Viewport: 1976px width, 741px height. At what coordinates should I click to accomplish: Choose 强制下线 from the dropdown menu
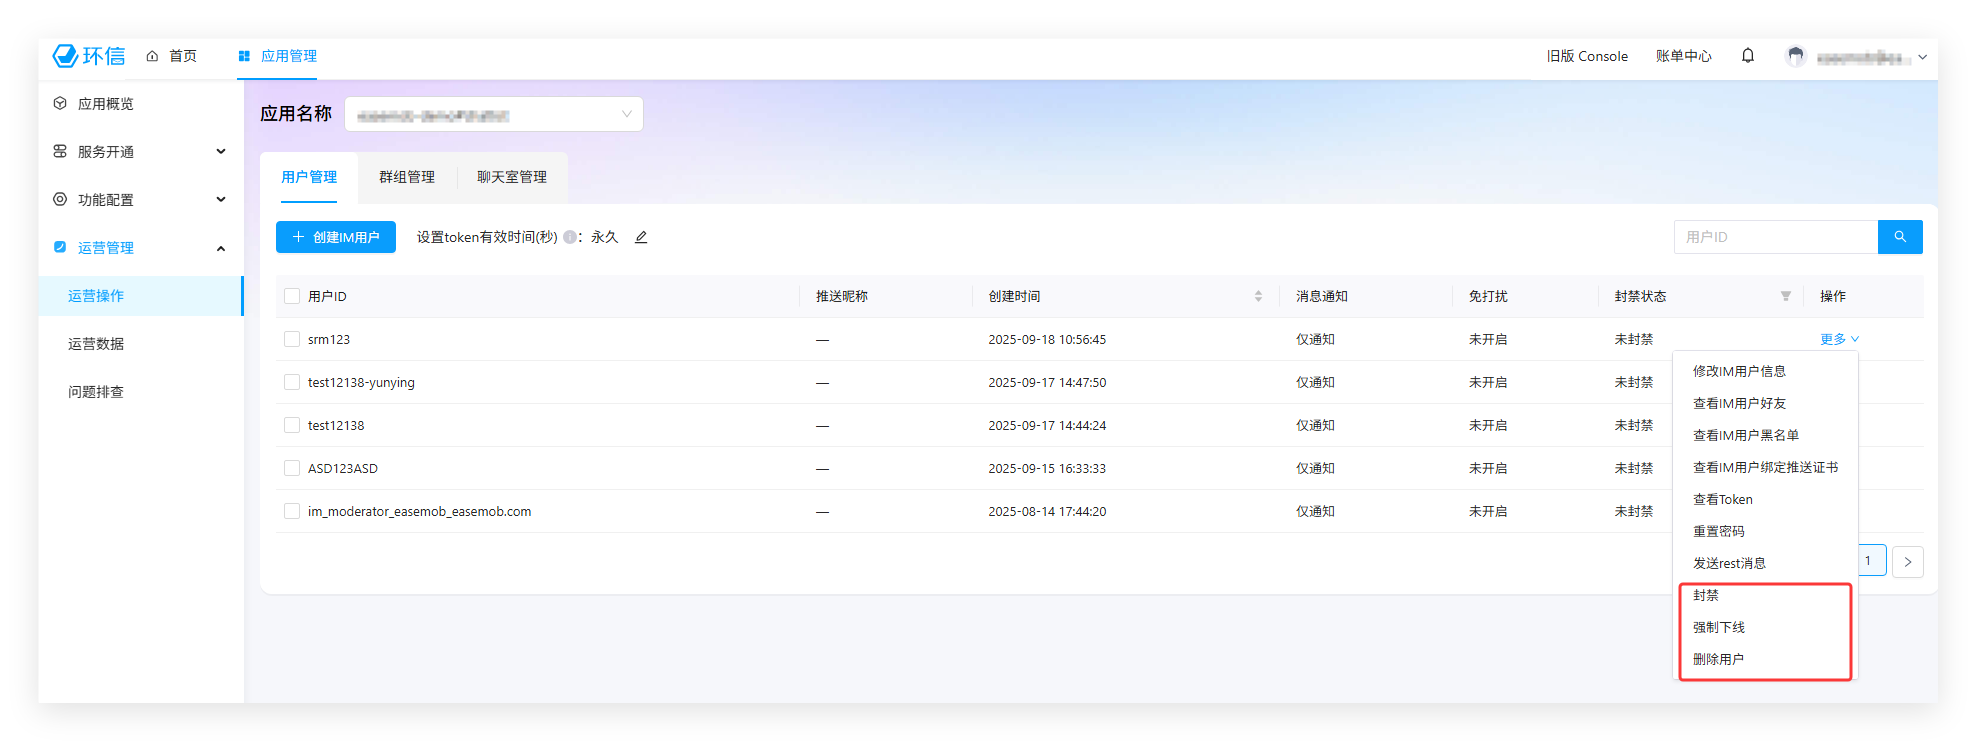1718,627
